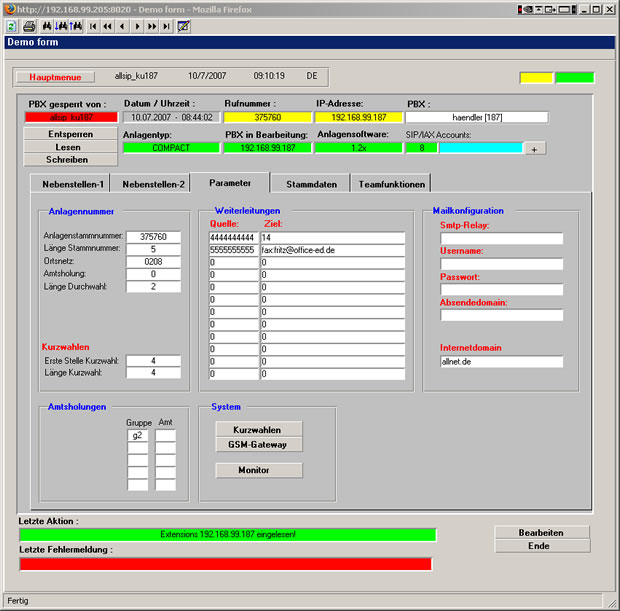Go to previous record single arrow

122,26
